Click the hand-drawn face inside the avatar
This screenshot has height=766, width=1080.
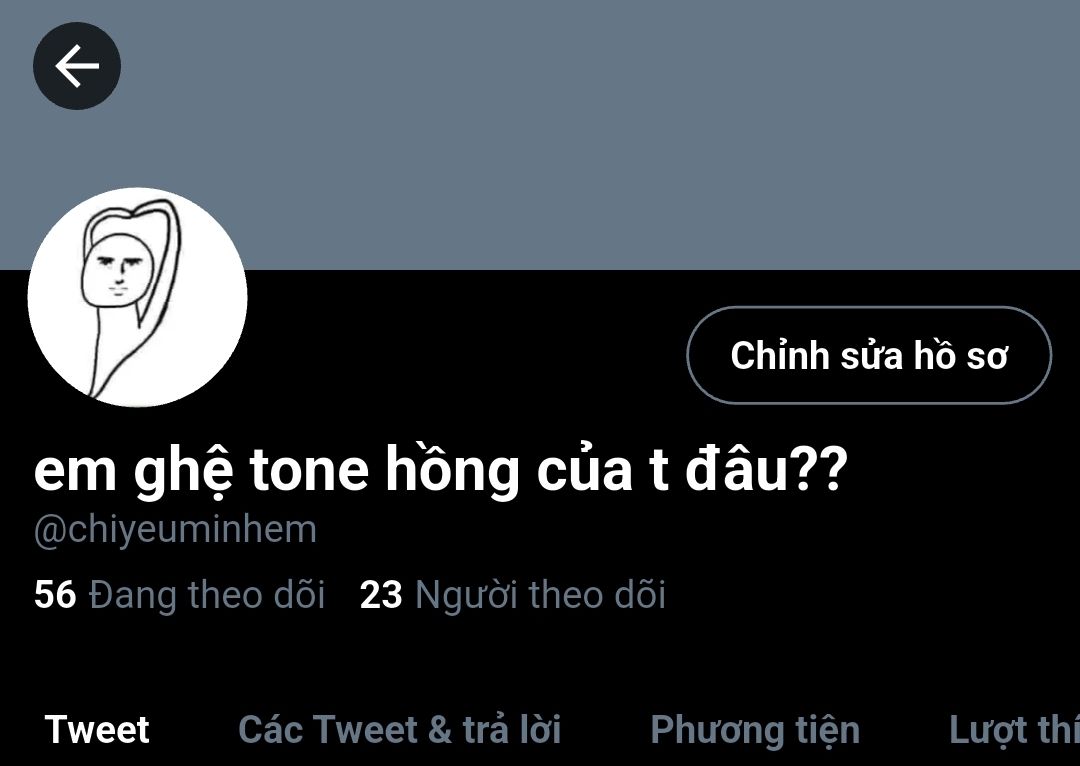[115, 270]
